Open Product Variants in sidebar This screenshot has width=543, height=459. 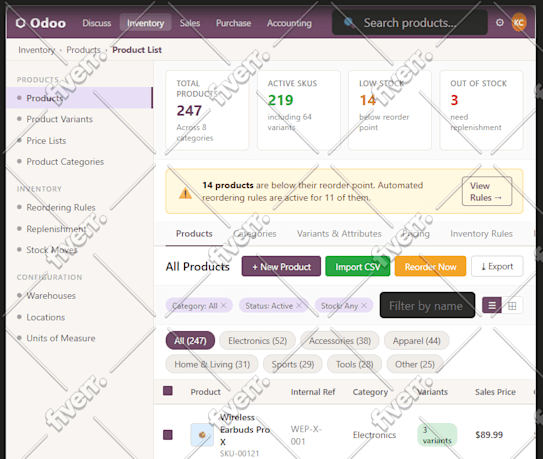[79, 119]
